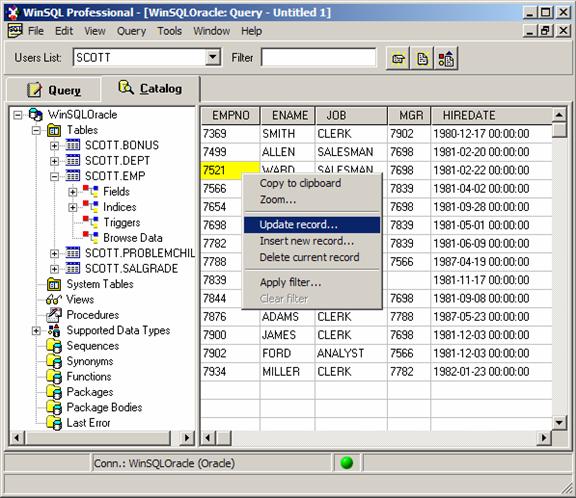Click the SCOTT.DEPT table icon
Viewport: 576px width, 498px height.
coord(73,160)
